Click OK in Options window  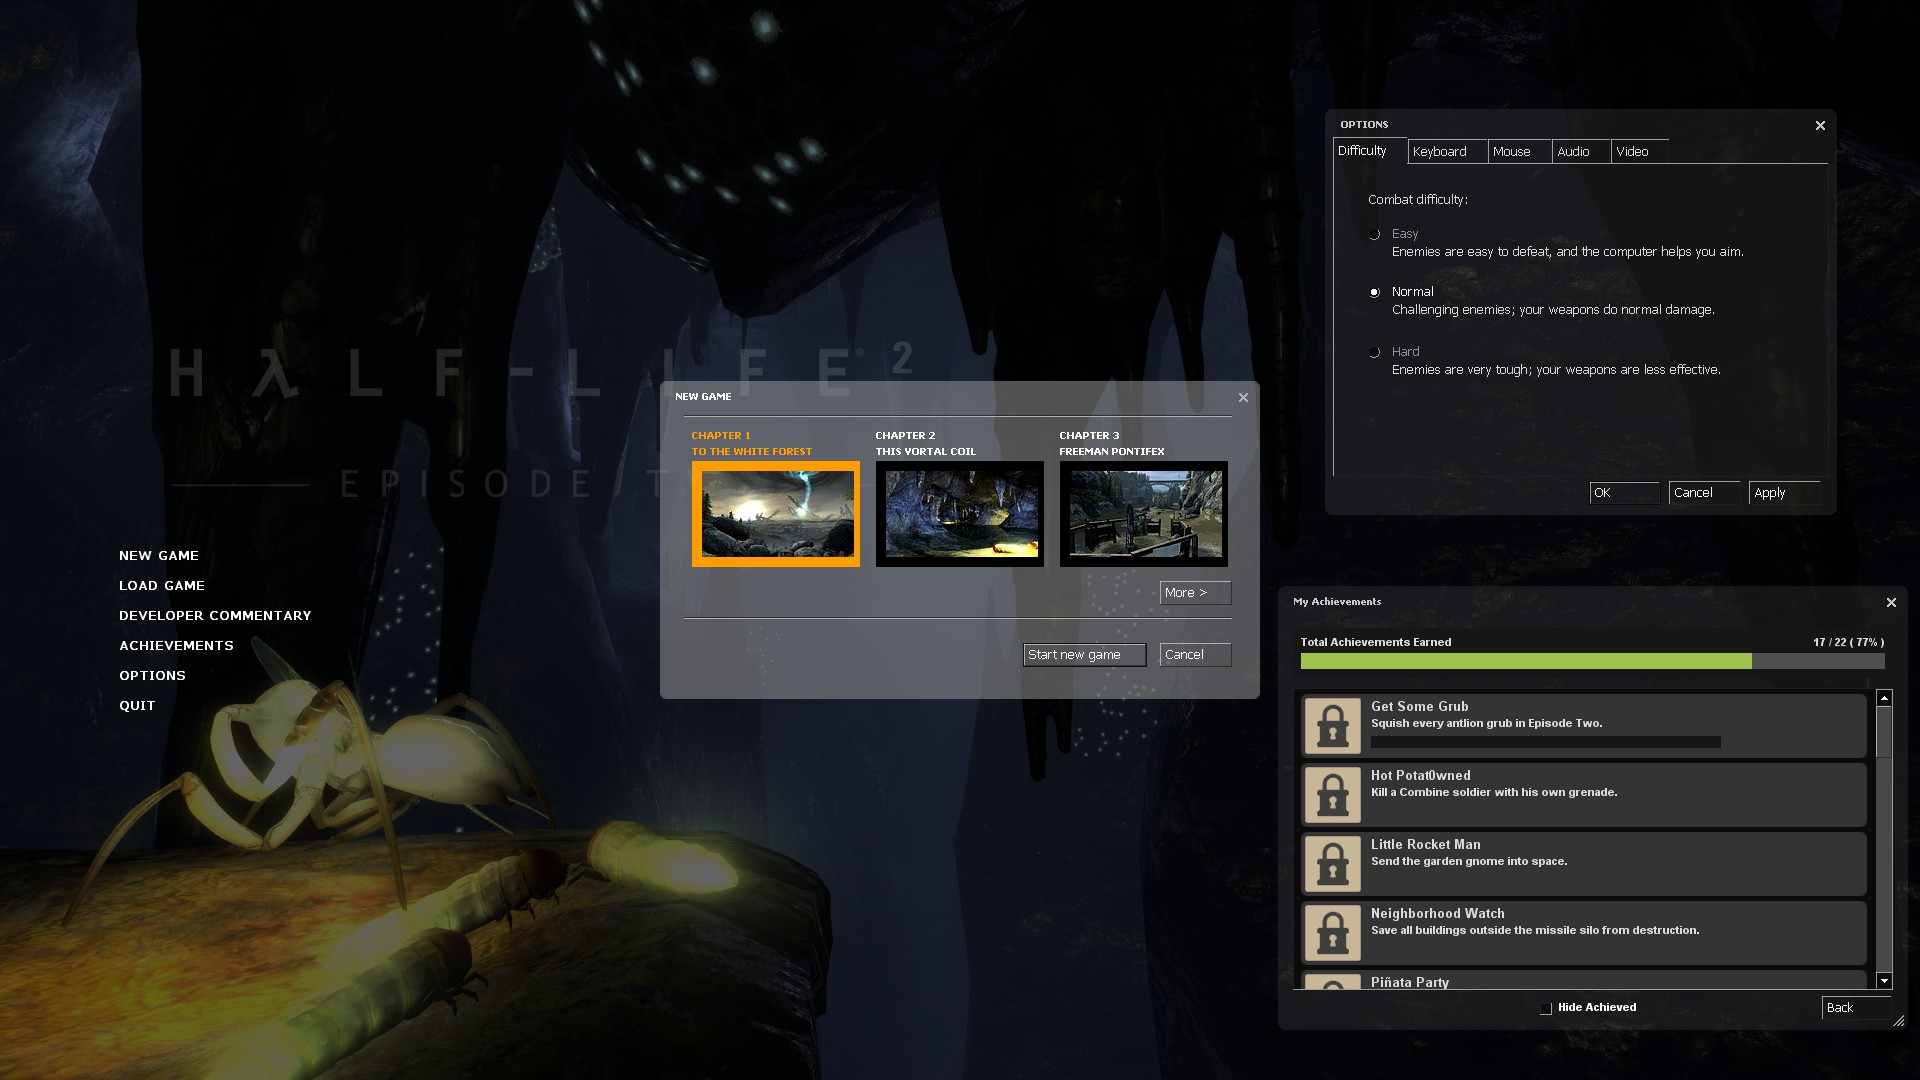tap(1624, 493)
